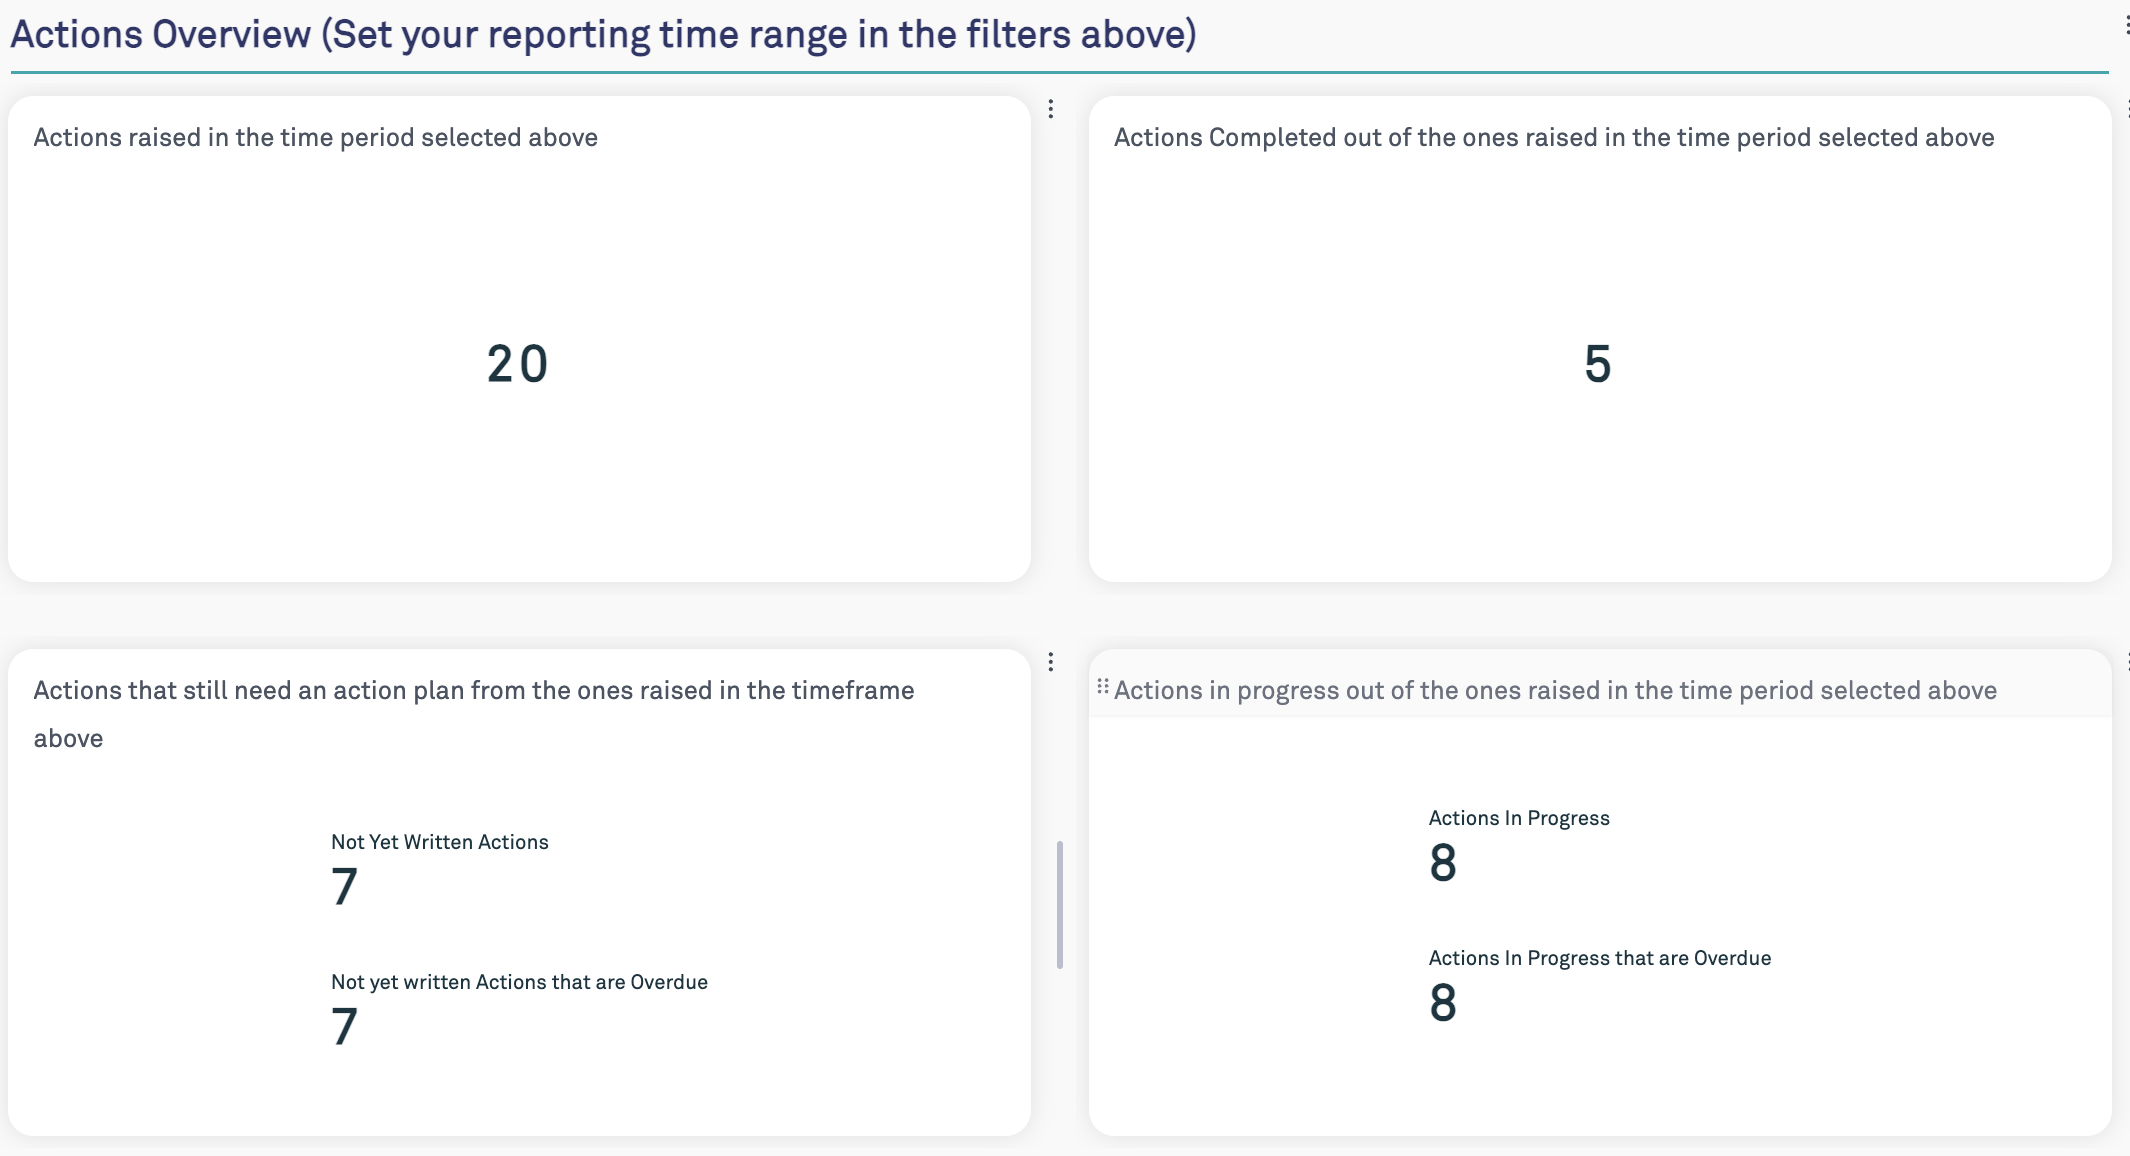Click the vertical scrollbar between the lower tiles

tap(1060, 905)
